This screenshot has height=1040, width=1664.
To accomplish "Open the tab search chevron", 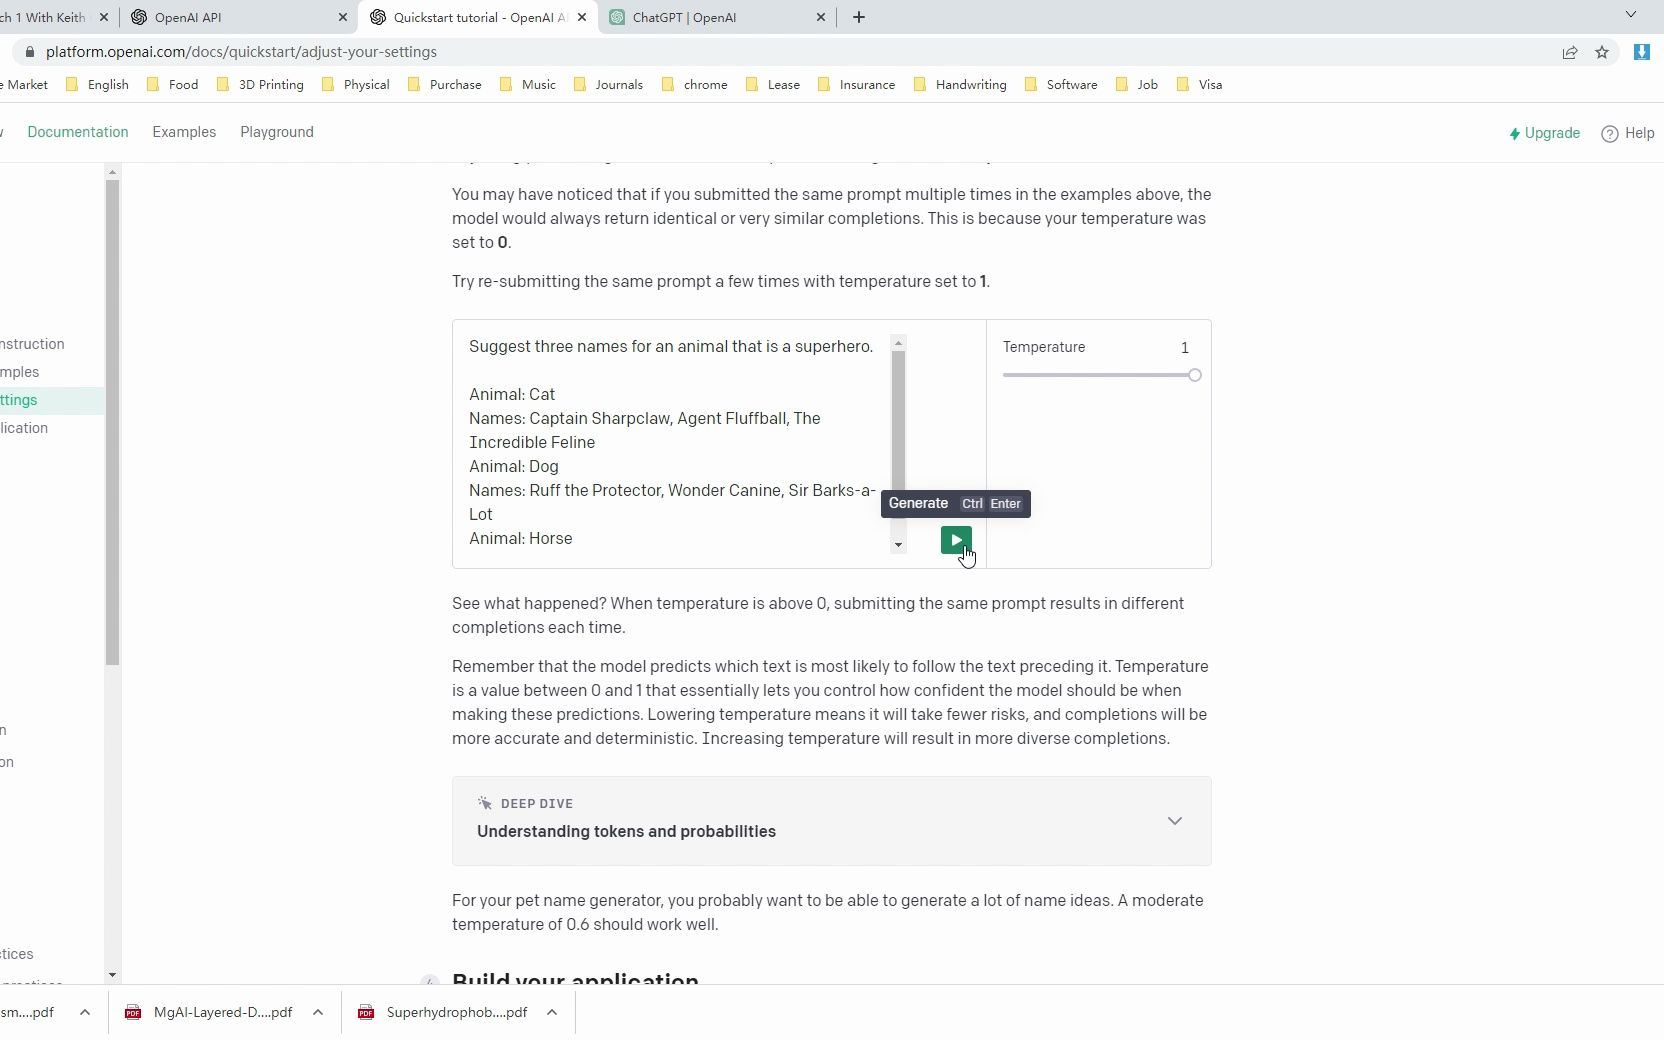I will pyautogui.click(x=1631, y=15).
